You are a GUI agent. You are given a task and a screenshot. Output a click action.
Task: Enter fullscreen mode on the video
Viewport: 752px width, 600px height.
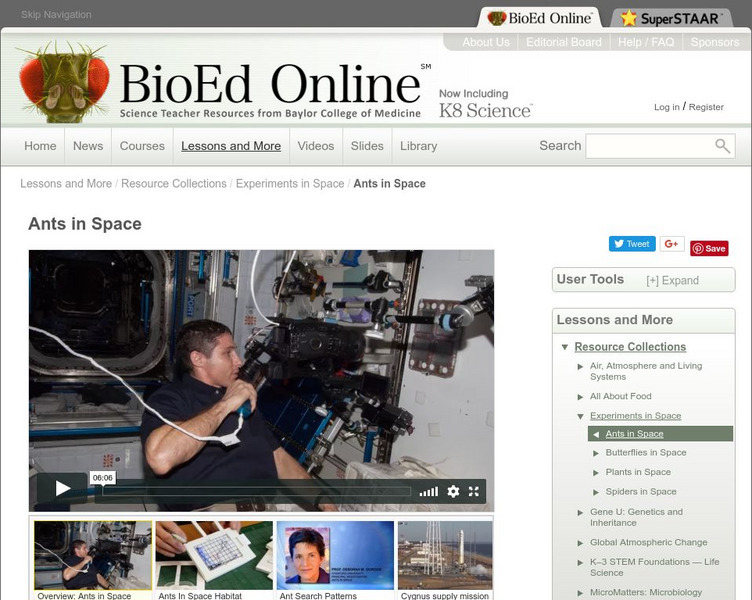pyautogui.click(x=474, y=491)
